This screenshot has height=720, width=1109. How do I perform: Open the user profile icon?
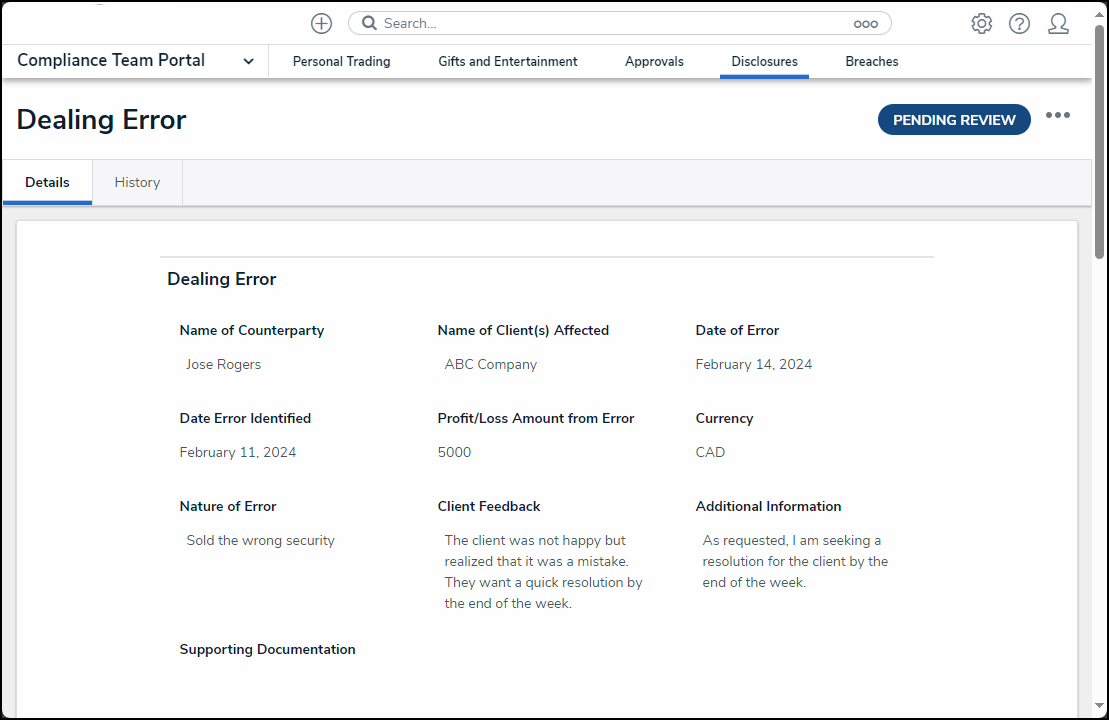pyautogui.click(x=1058, y=22)
